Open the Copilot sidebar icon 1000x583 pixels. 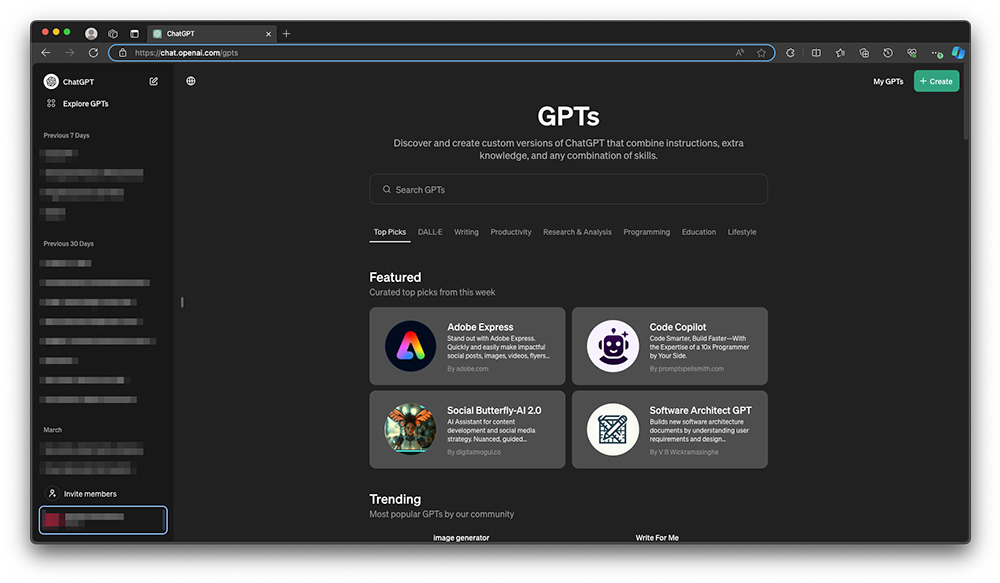(958, 53)
